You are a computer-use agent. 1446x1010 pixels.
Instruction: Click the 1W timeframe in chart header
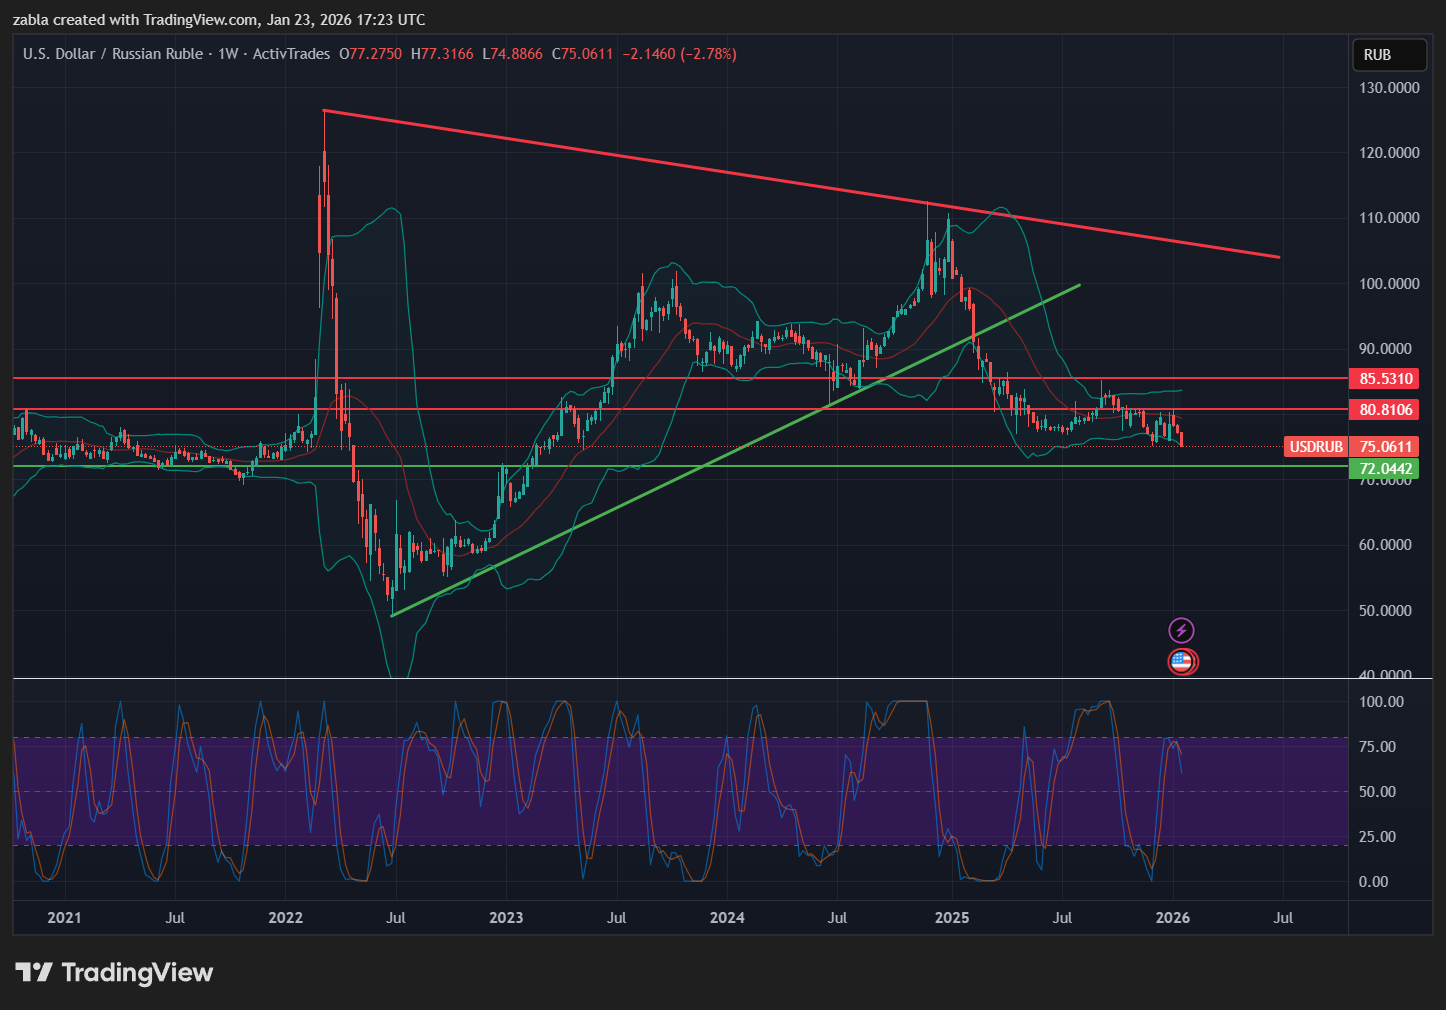228,54
